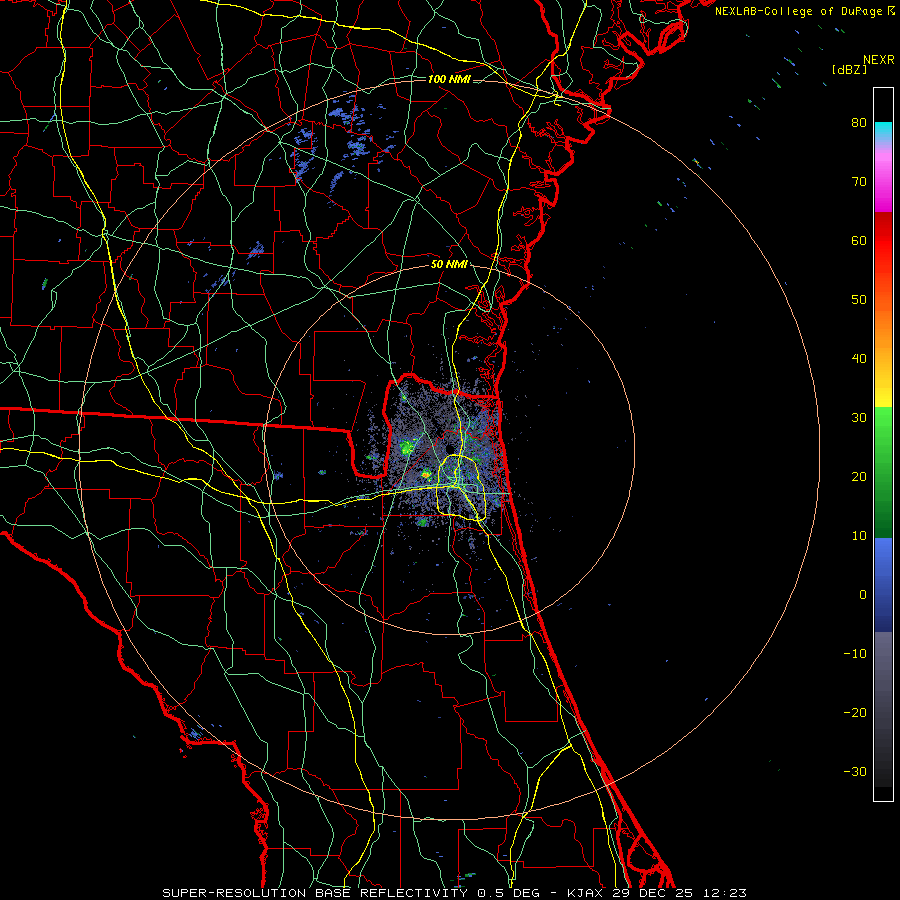Click the 40 dBZ scale value
The image size is (900, 900).
coord(859,359)
